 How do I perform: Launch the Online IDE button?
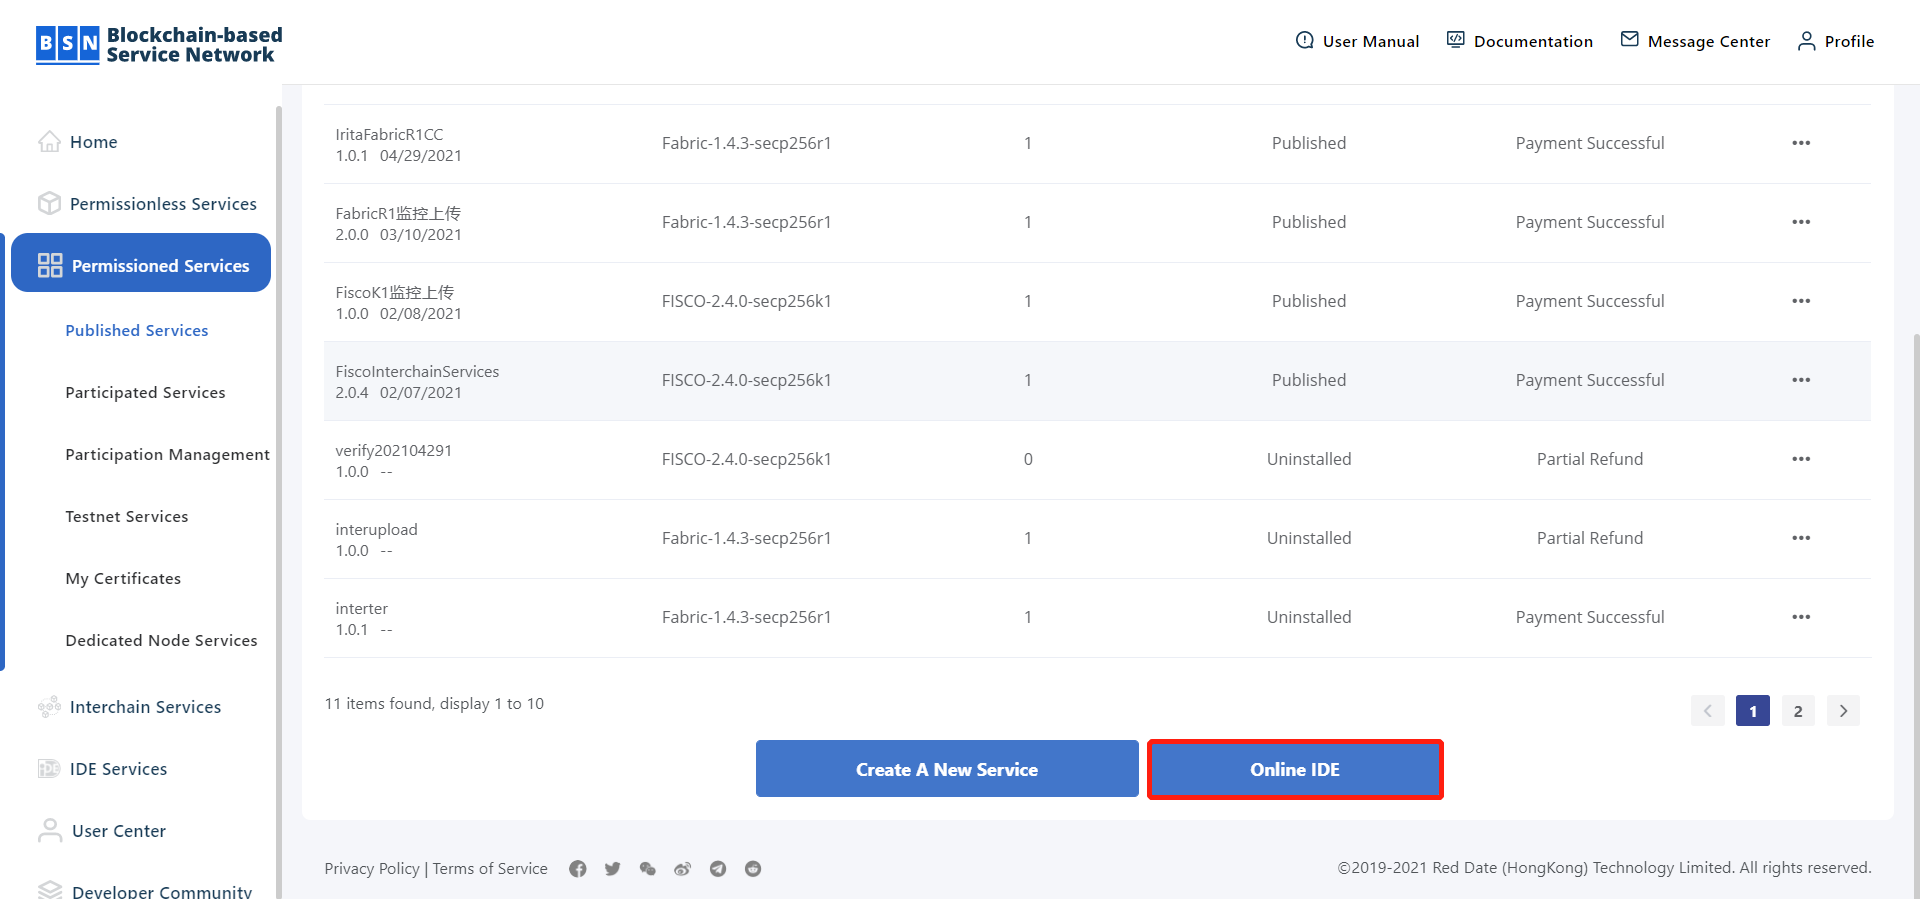pyautogui.click(x=1295, y=769)
